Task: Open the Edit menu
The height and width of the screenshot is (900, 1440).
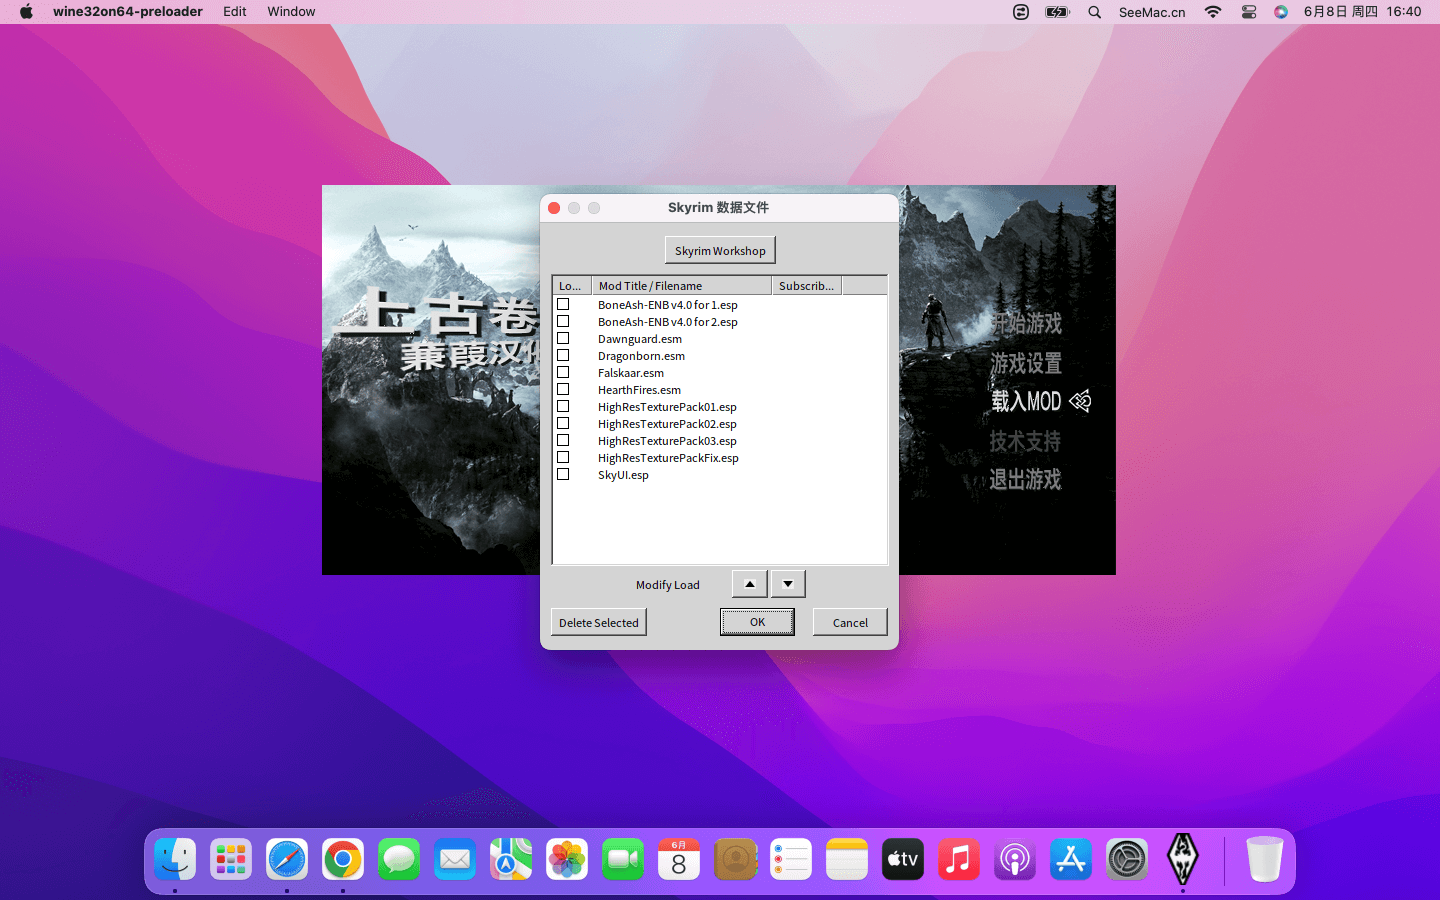Action: 235,12
